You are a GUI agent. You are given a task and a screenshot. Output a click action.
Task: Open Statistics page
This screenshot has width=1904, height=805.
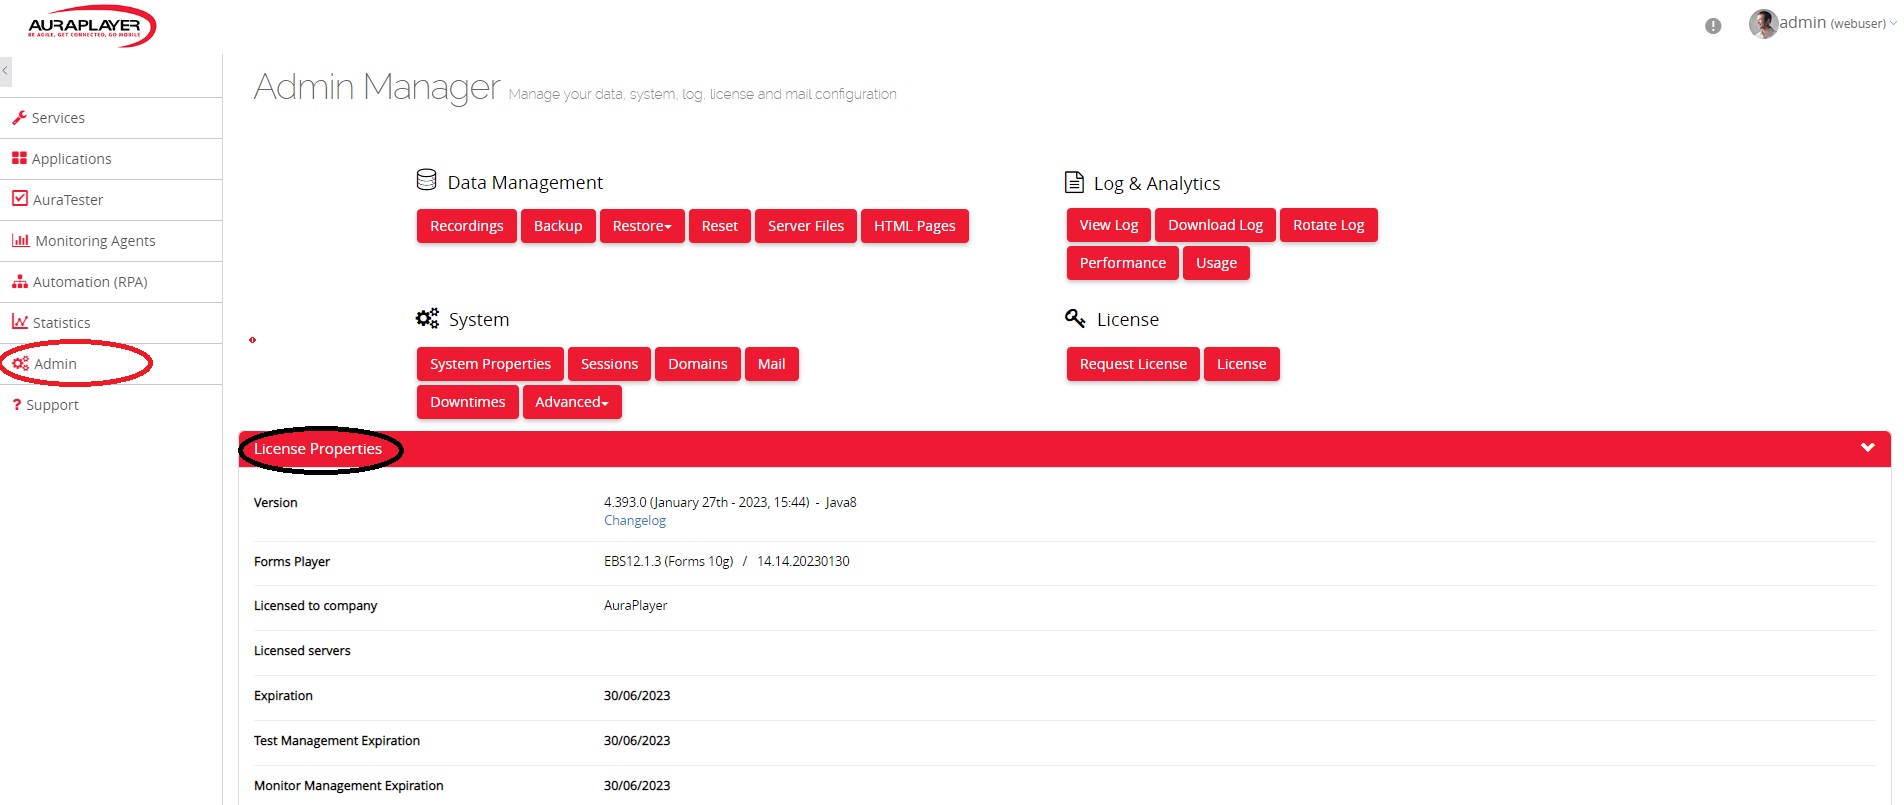(61, 323)
